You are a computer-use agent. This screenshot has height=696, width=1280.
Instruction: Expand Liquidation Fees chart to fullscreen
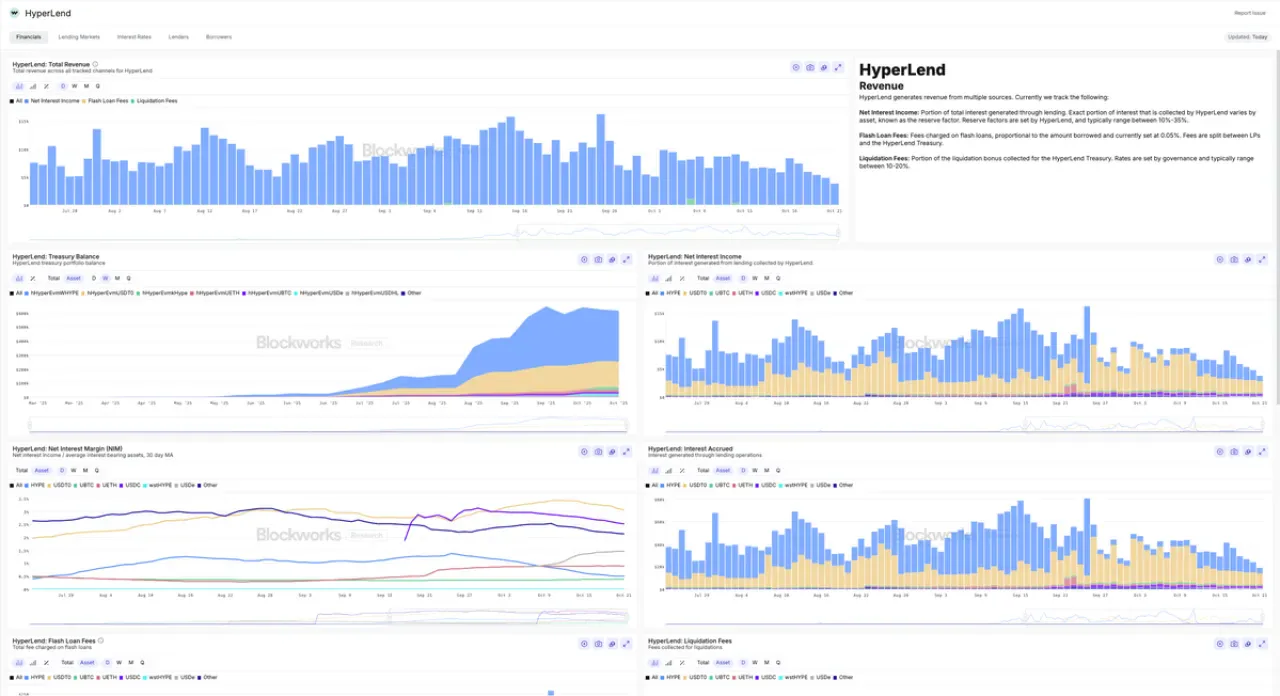pyautogui.click(x=1262, y=644)
